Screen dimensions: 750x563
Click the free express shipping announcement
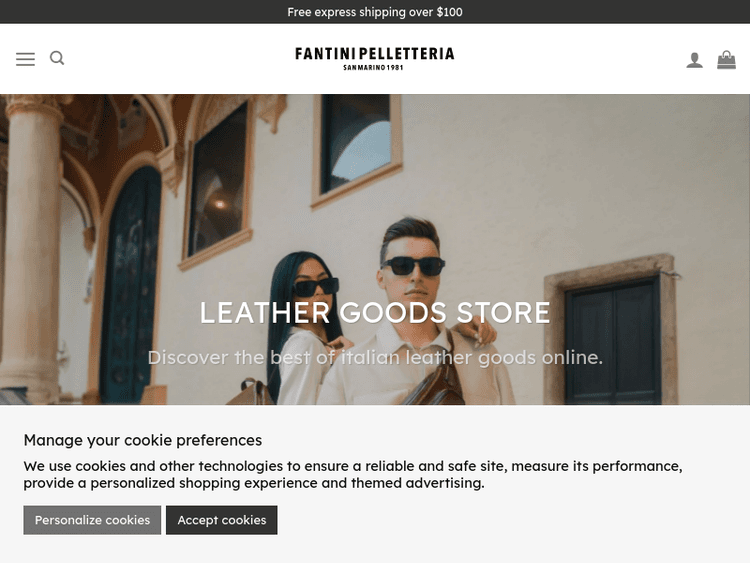click(375, 12)
